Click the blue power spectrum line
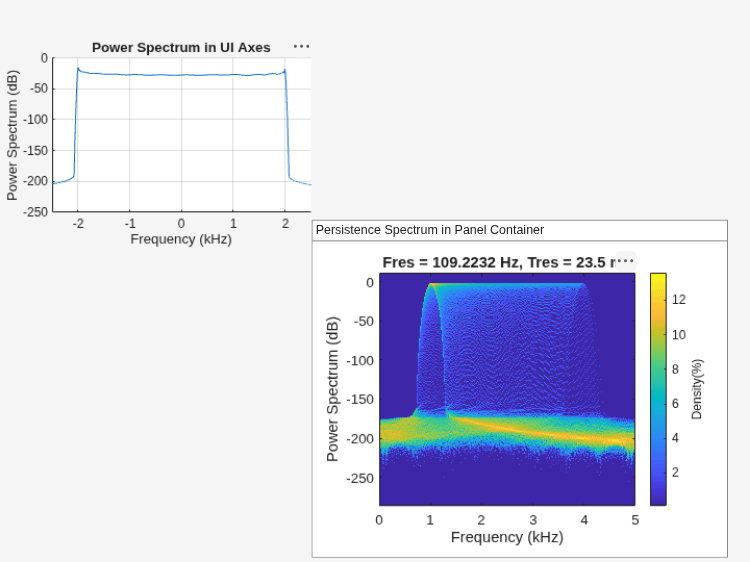 point(182,75)
